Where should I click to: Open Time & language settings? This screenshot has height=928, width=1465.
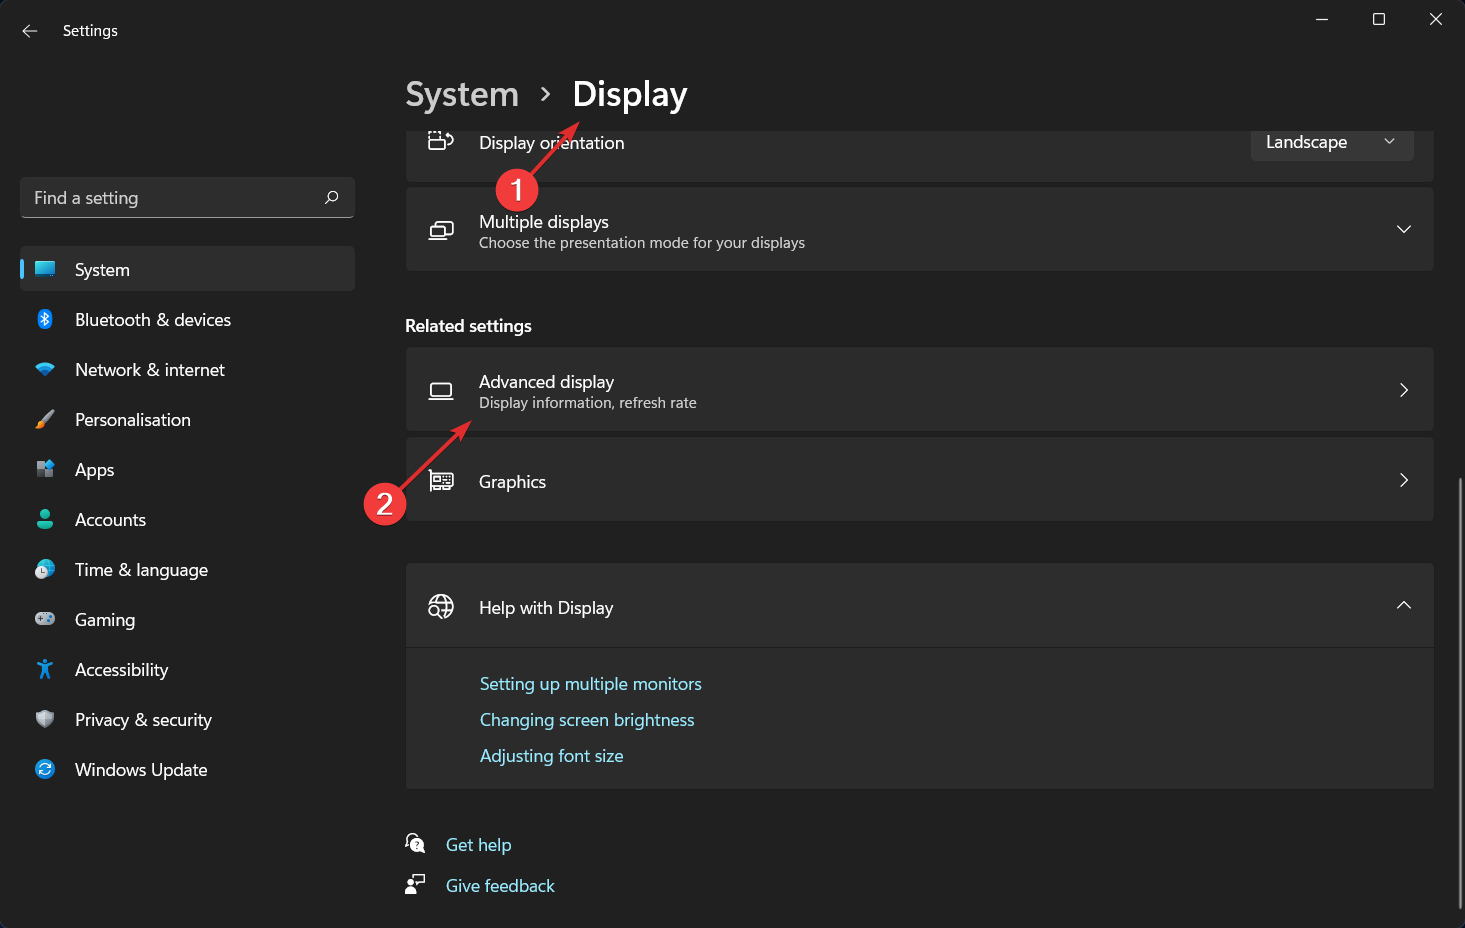141,570
